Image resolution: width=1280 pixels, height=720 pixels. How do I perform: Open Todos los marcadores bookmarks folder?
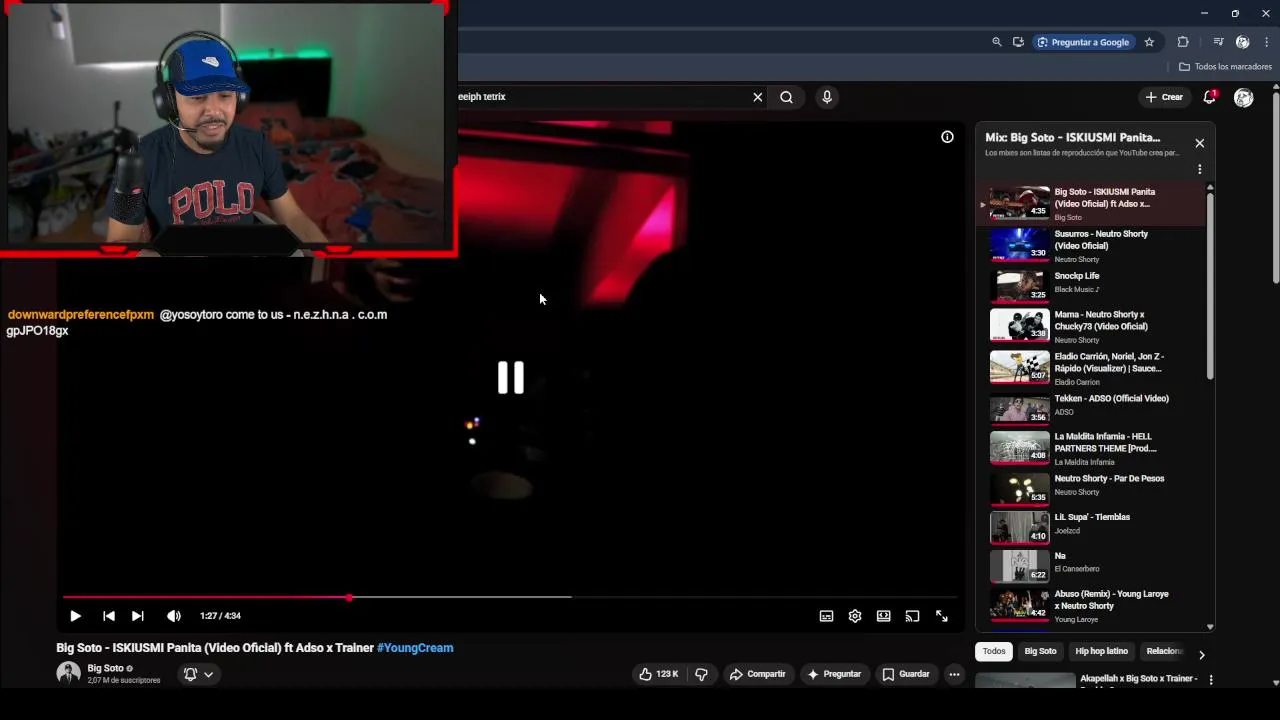click(x=1225, y=67)
